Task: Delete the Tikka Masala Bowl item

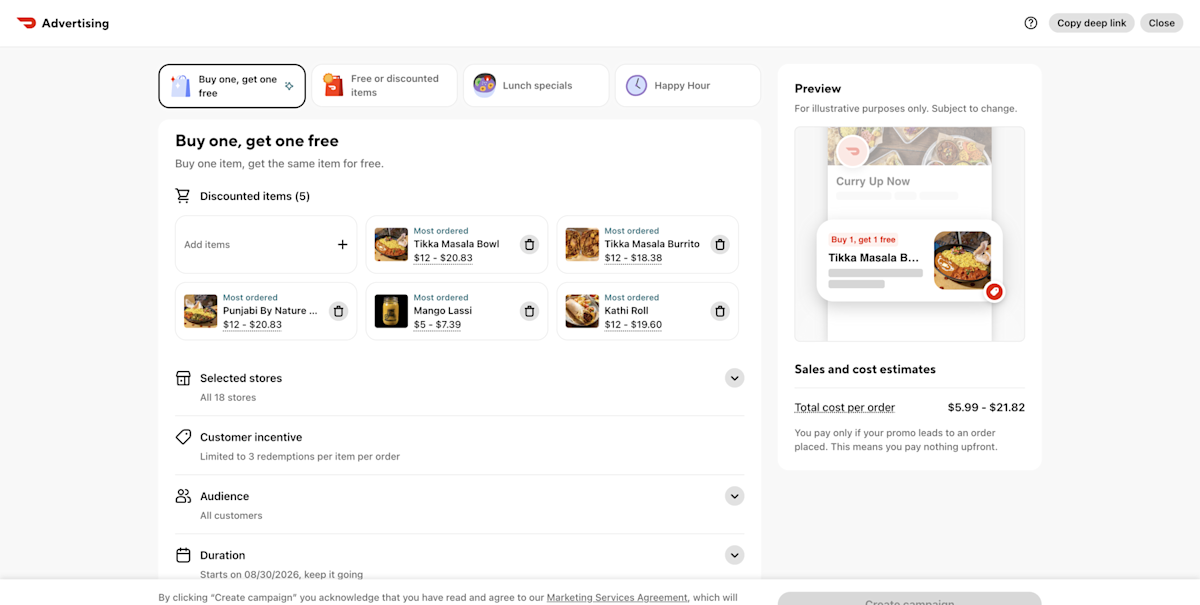Action: (529, 244)
